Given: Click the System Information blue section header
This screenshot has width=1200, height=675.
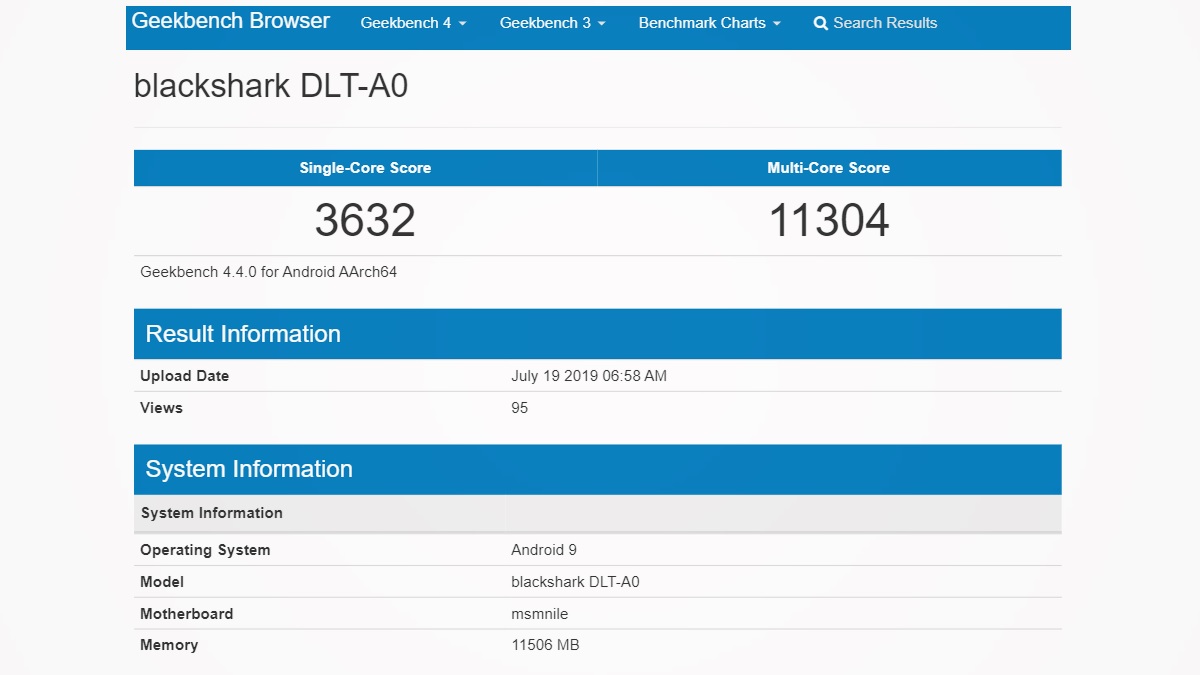Looking at the screenshot, I should point(598,469).
